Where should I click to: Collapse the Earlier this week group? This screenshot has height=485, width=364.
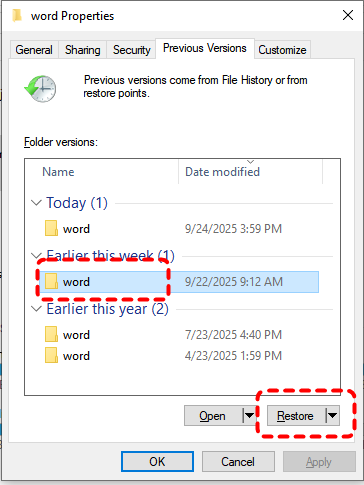35,255
